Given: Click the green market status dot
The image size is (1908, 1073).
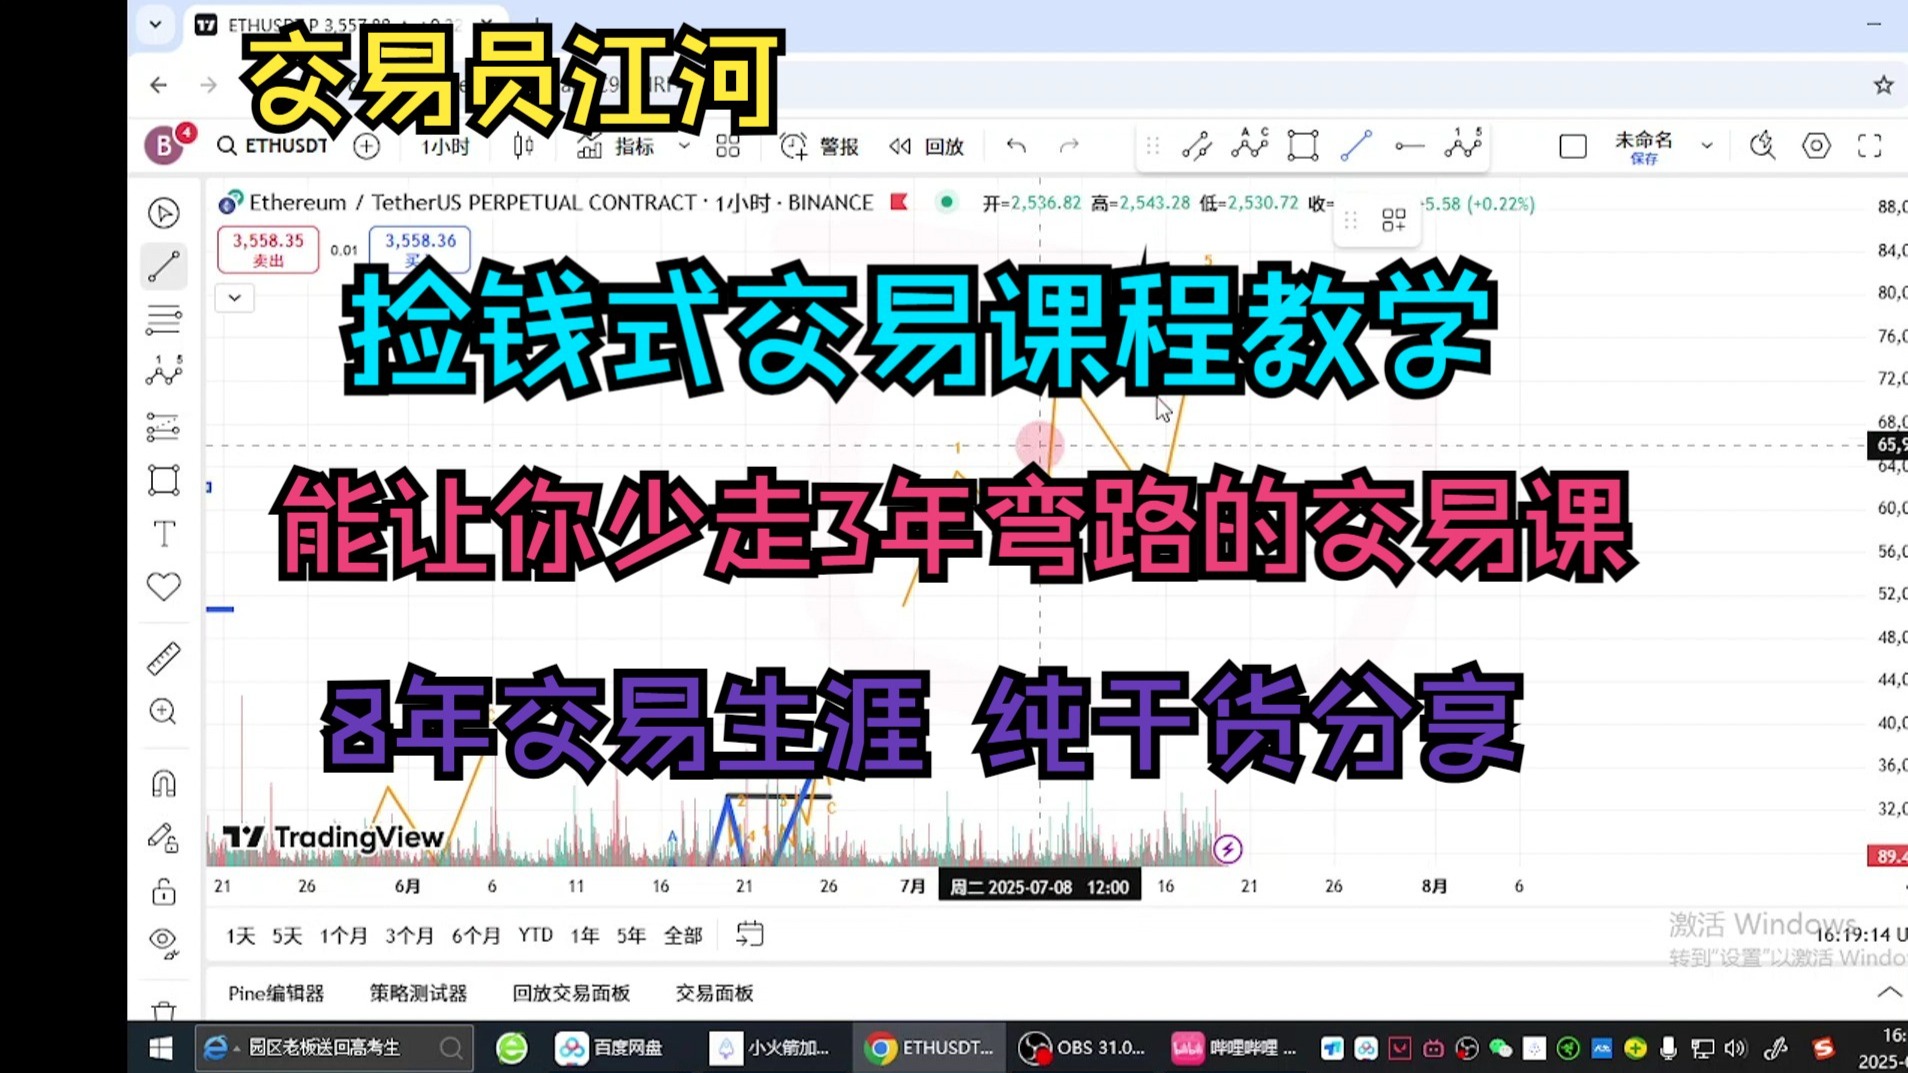Looking at the screenshot, I should coord(946,202).
